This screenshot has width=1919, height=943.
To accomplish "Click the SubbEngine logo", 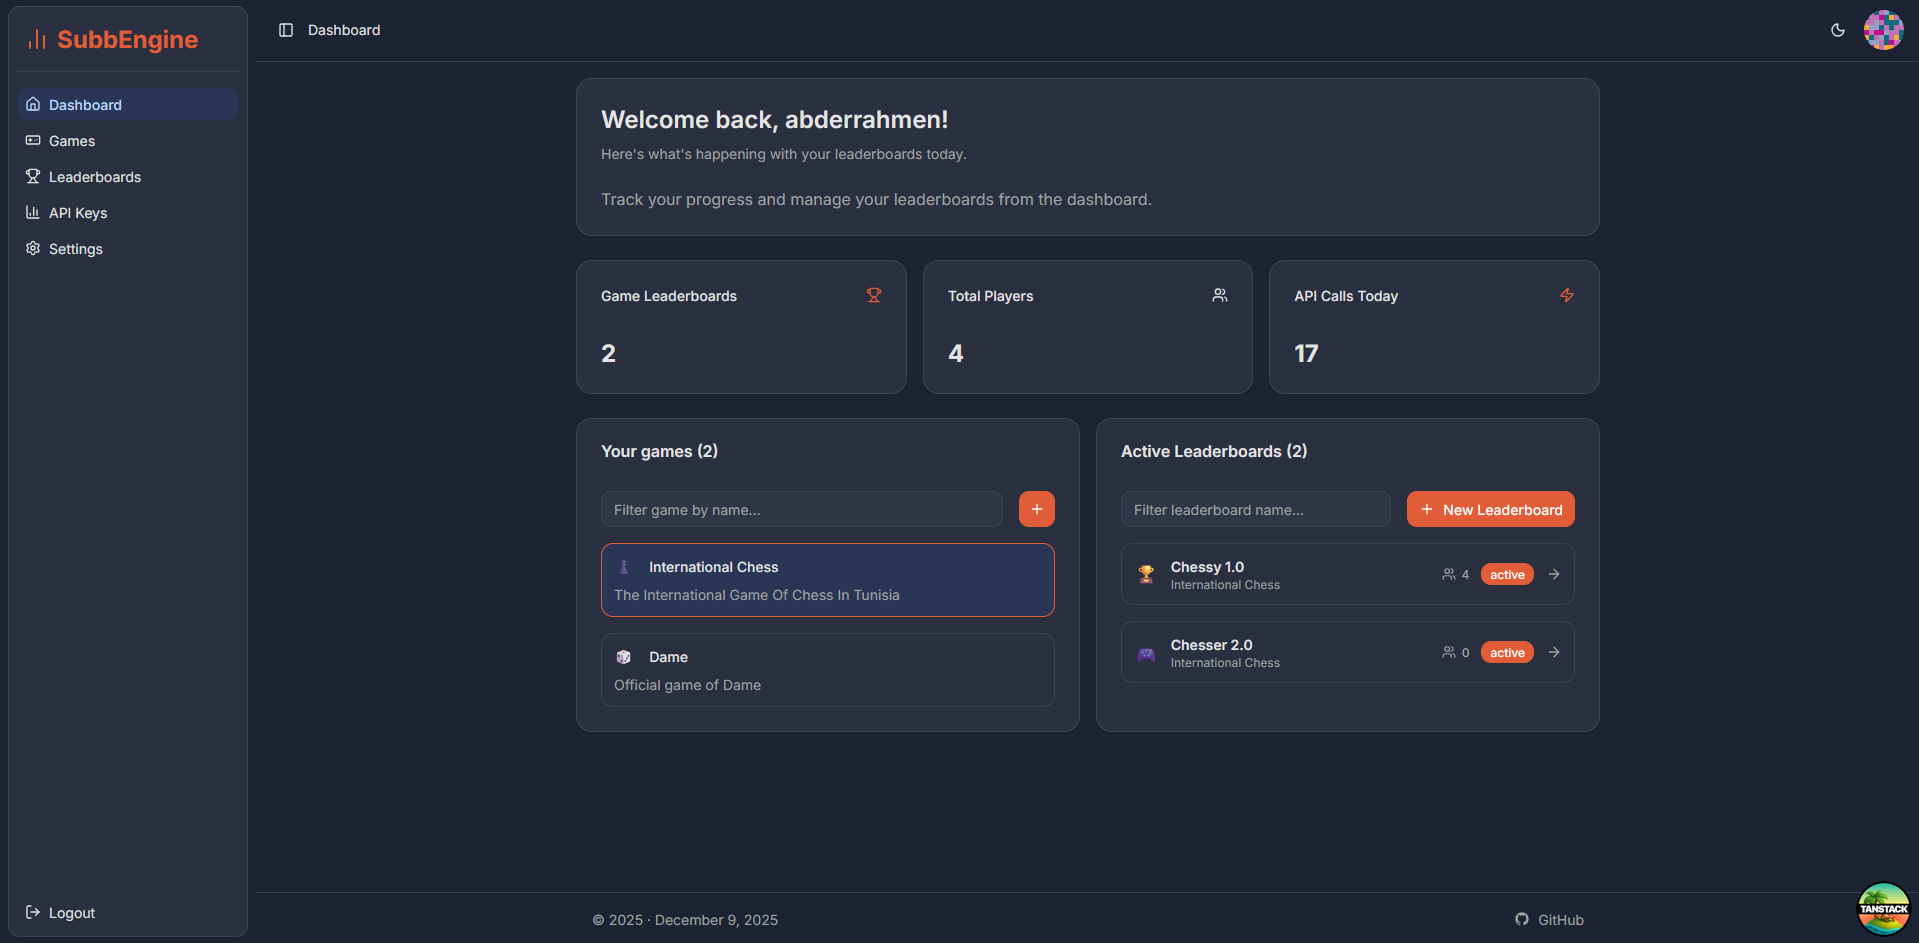I will pyautogui.click(x=113, y=39).
